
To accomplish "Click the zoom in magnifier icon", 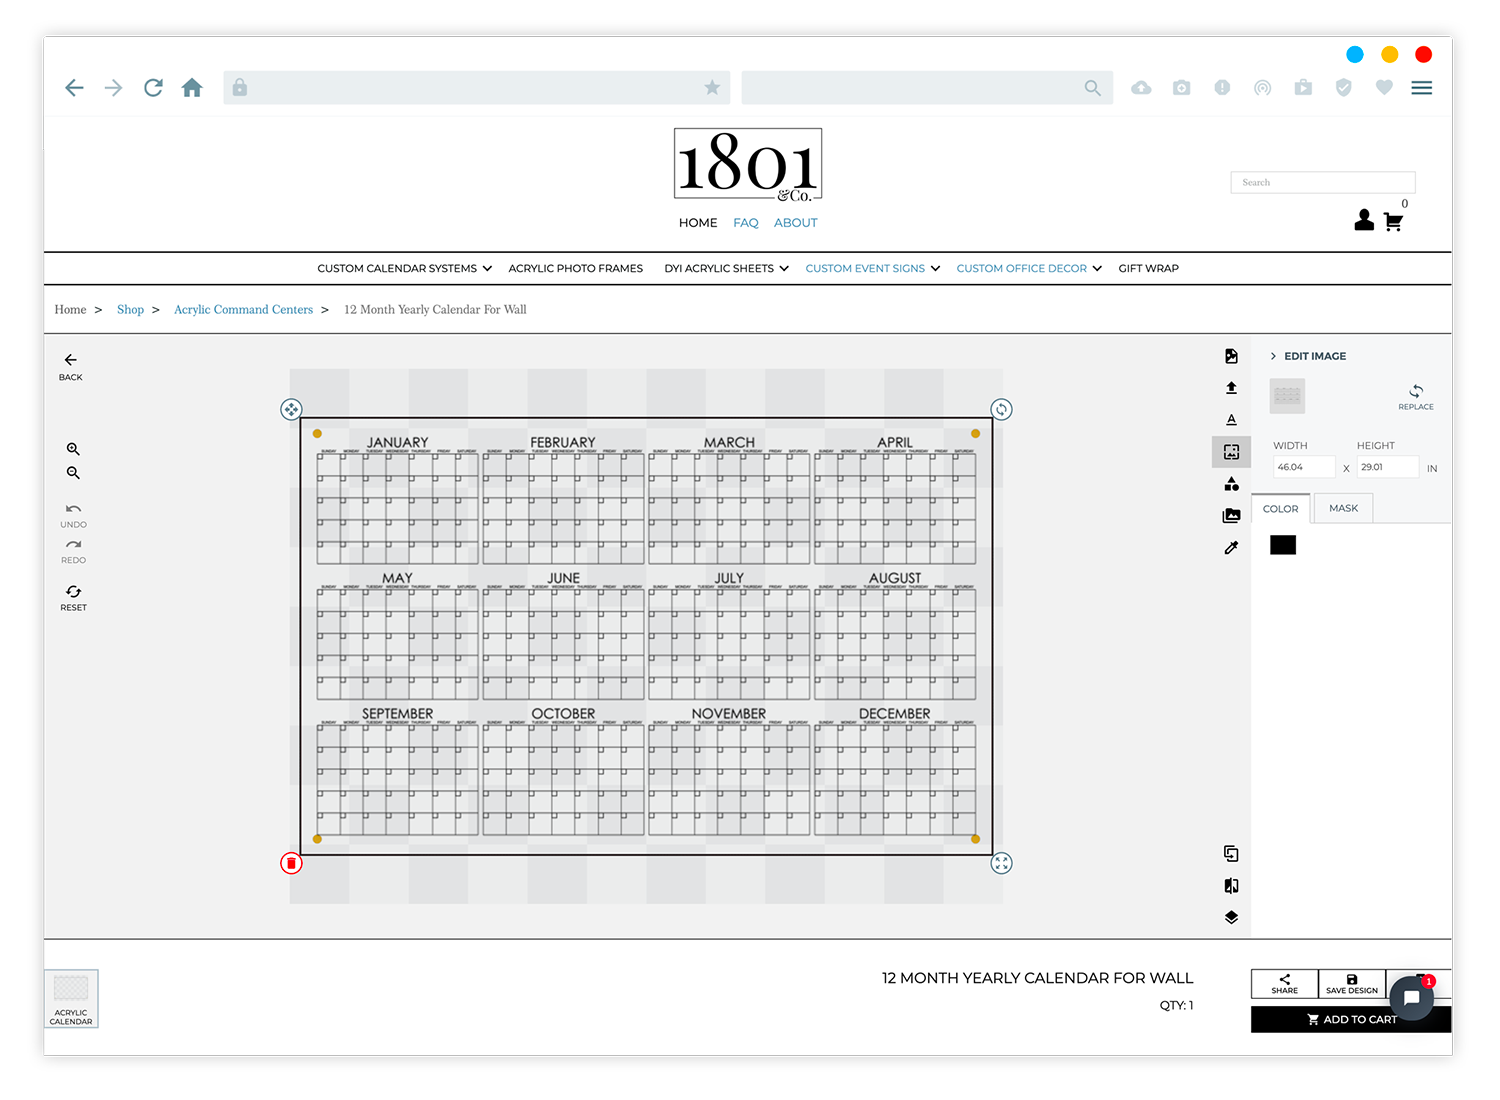I will point(73,449).
